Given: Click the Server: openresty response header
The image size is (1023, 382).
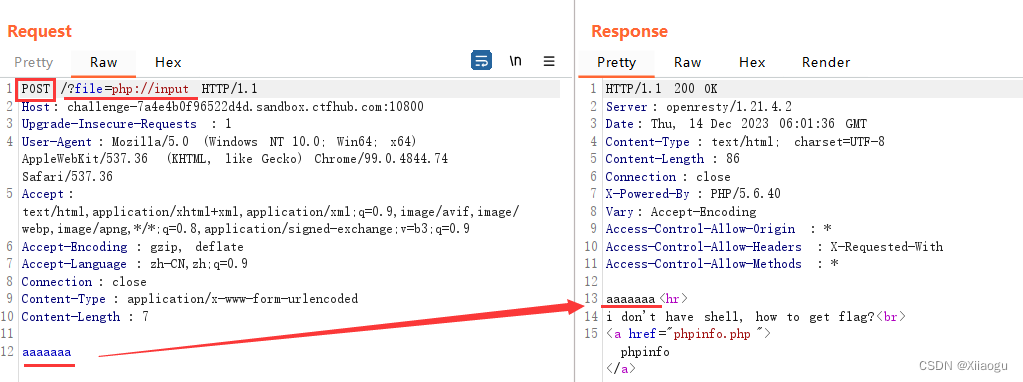Looking at the screenshot, I should click(698, 106).
